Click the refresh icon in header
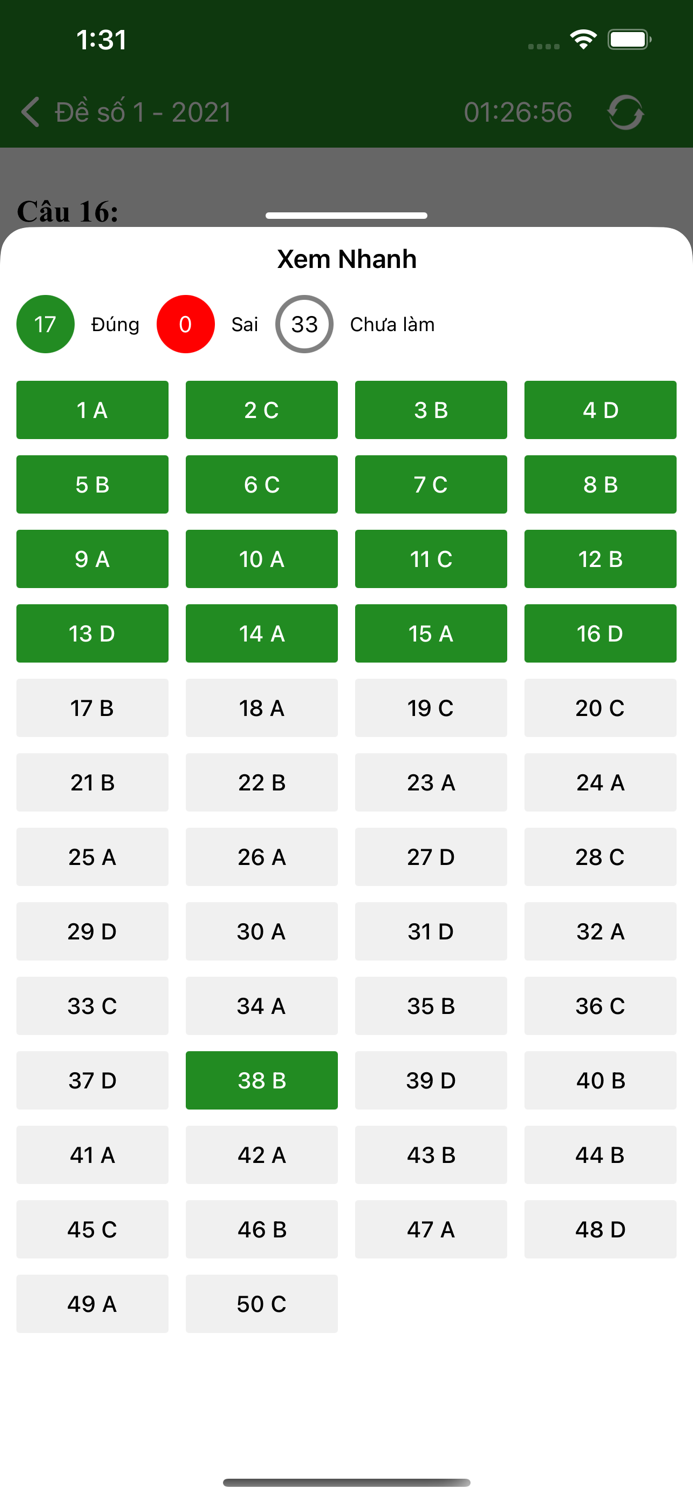This screenshot has height=1500, width=693. pyautogui.click(x=626, y=112)
